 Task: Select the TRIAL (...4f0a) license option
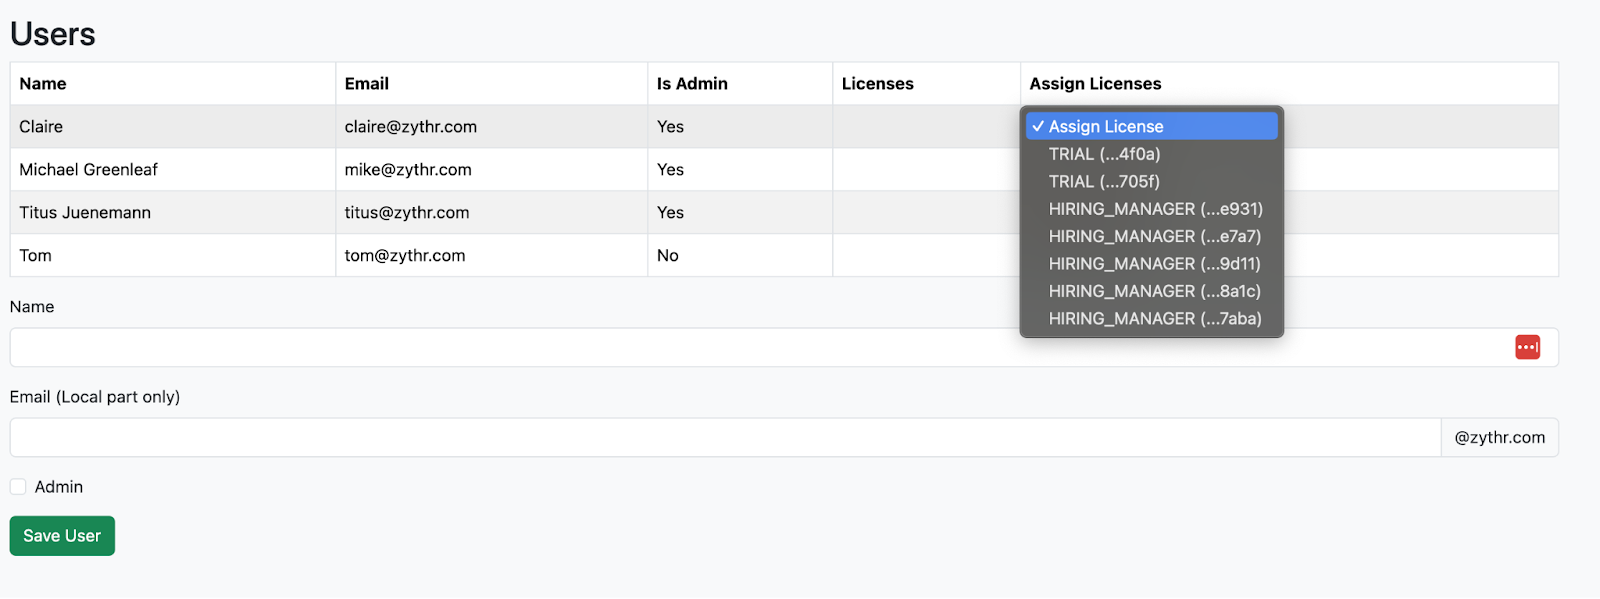[1104, 154]
